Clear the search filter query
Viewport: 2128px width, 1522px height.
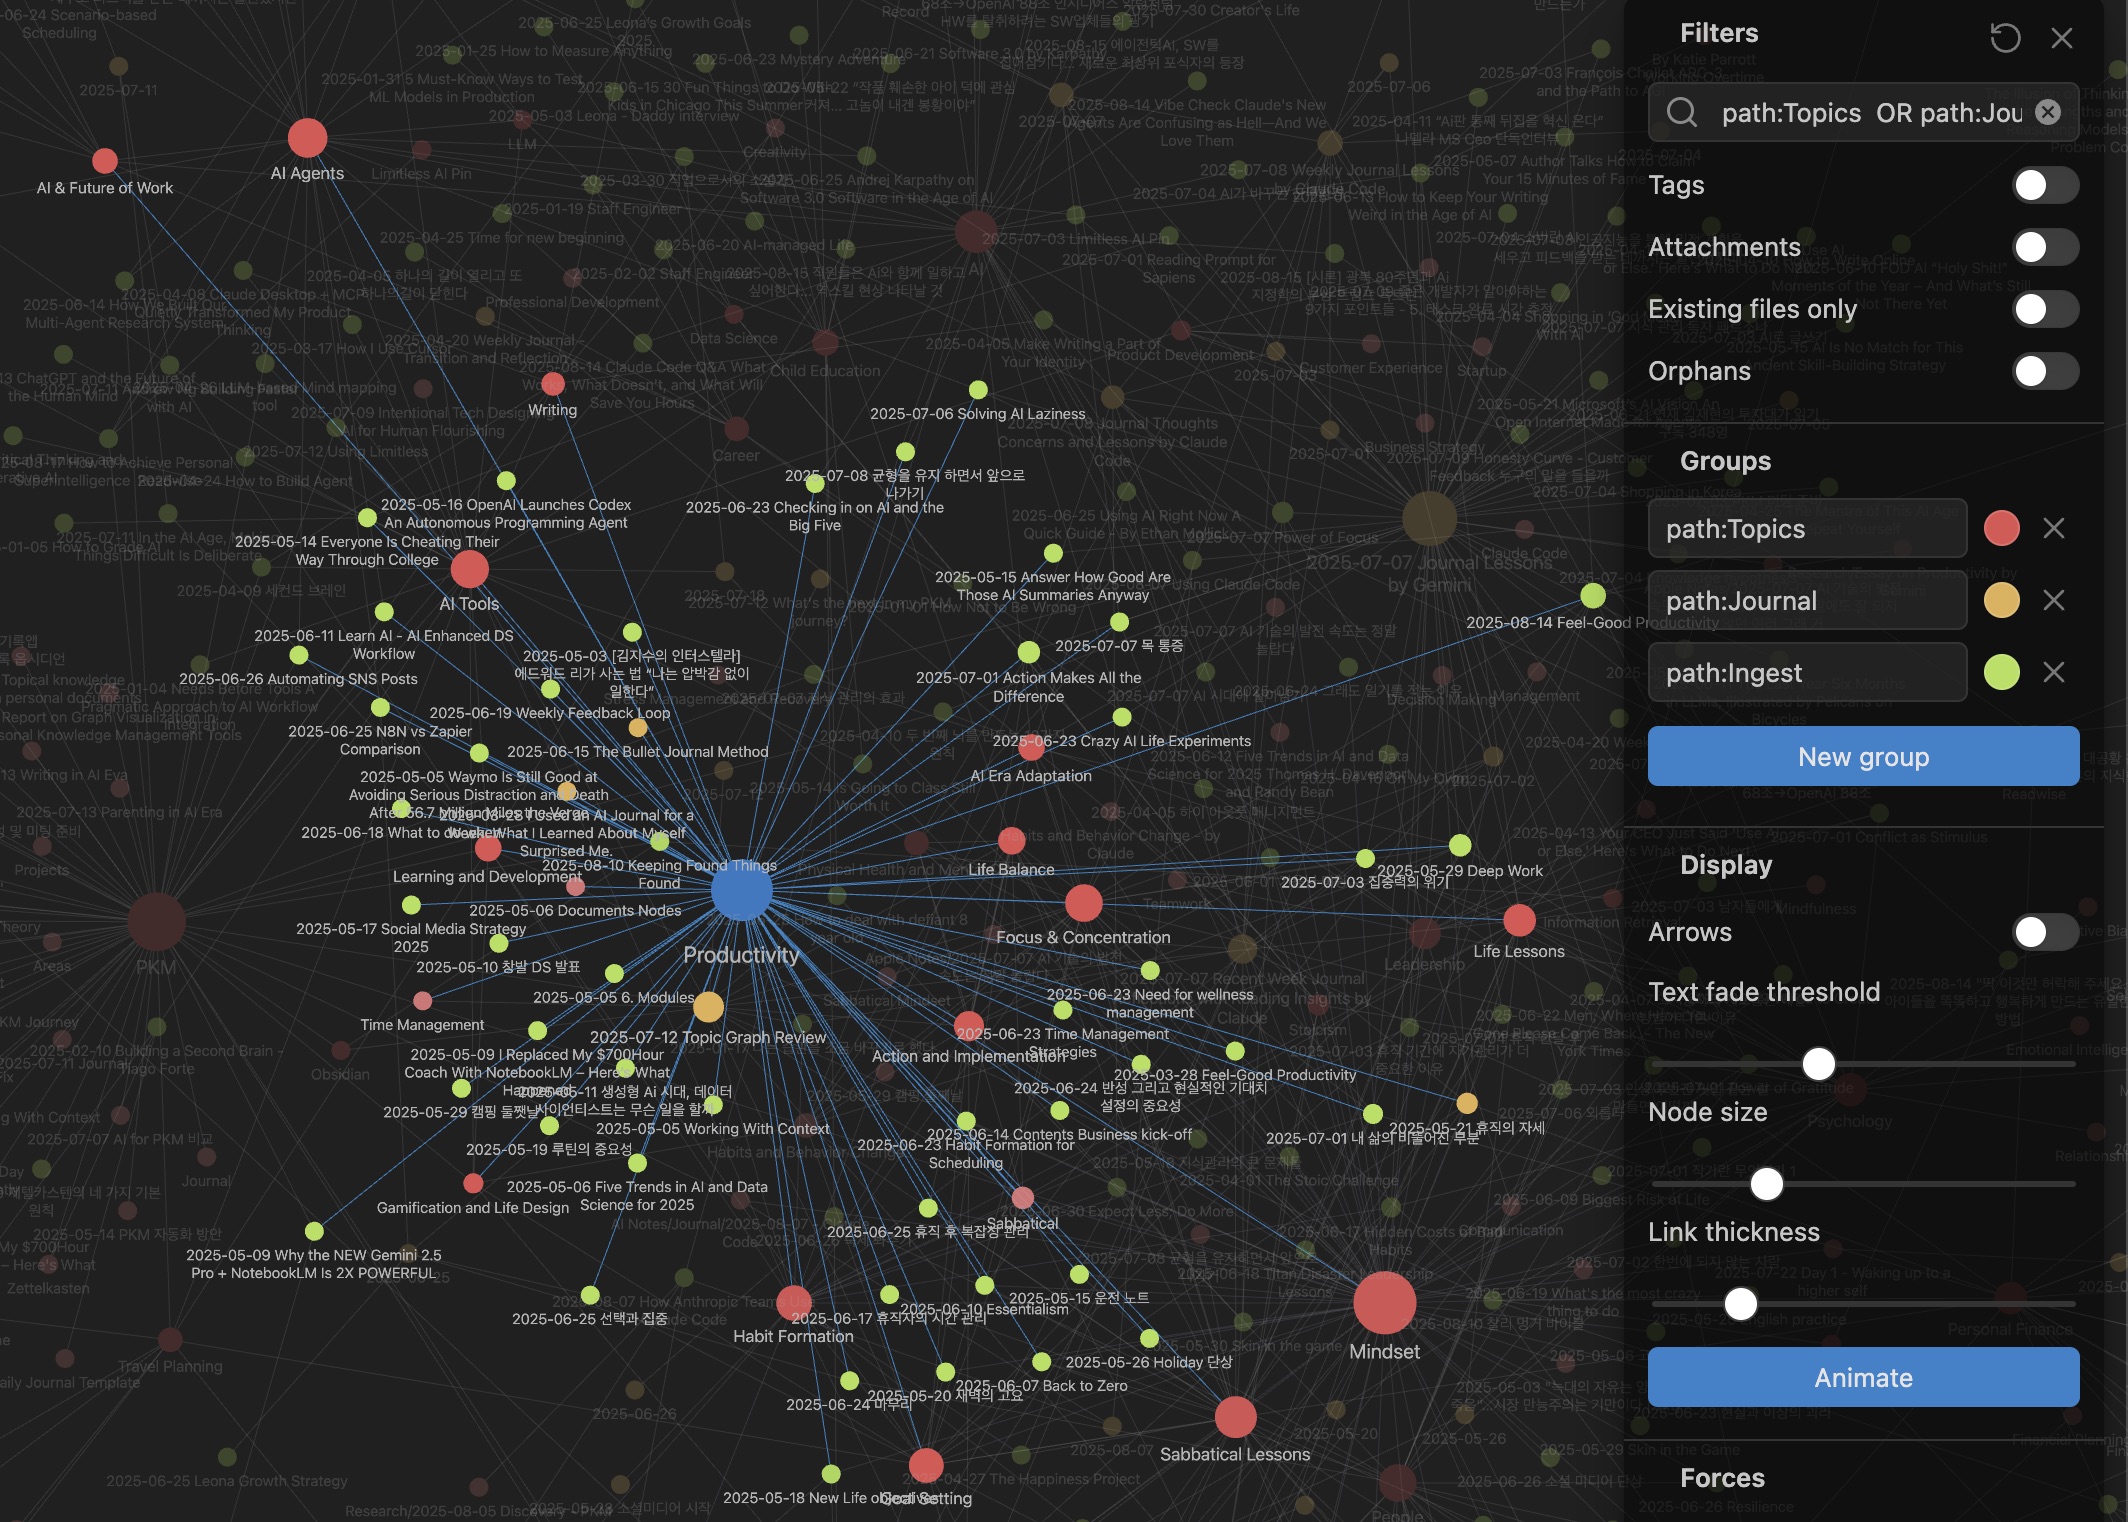tap(2047, 112)
